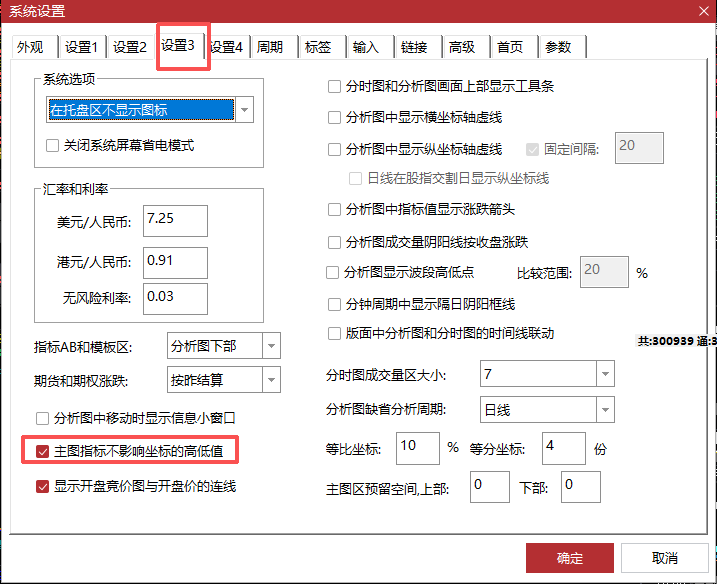Toggle the 固定间隔 checkbox
717x584 pixels.
coord(532,150)
